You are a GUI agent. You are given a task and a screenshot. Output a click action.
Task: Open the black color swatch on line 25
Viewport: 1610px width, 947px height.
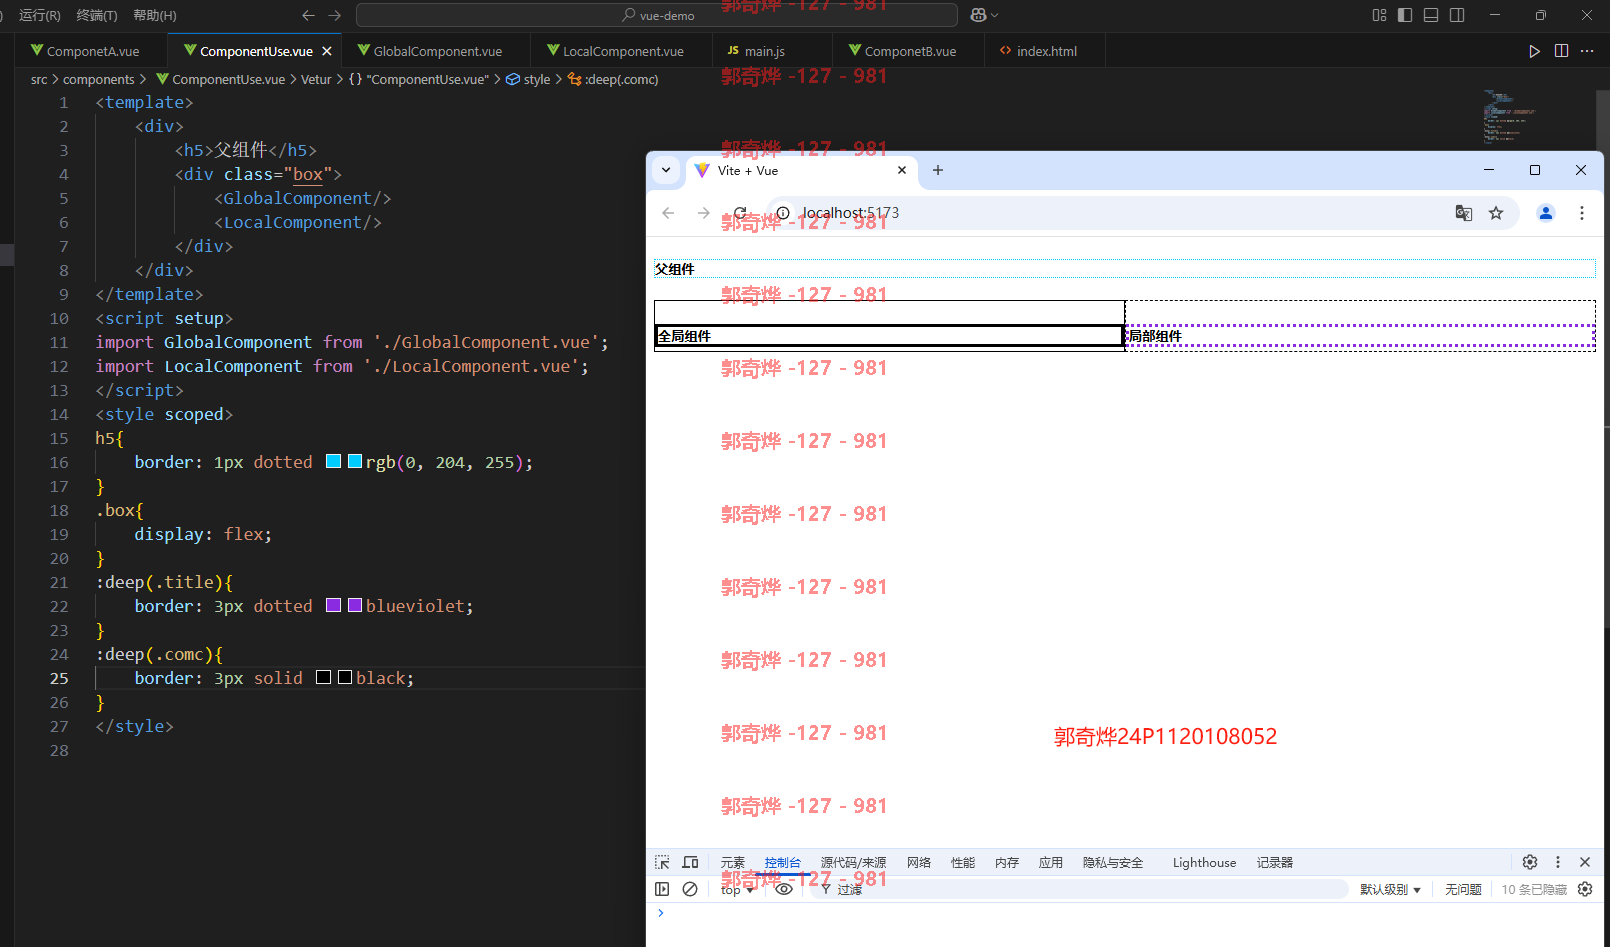click(345, 678)
